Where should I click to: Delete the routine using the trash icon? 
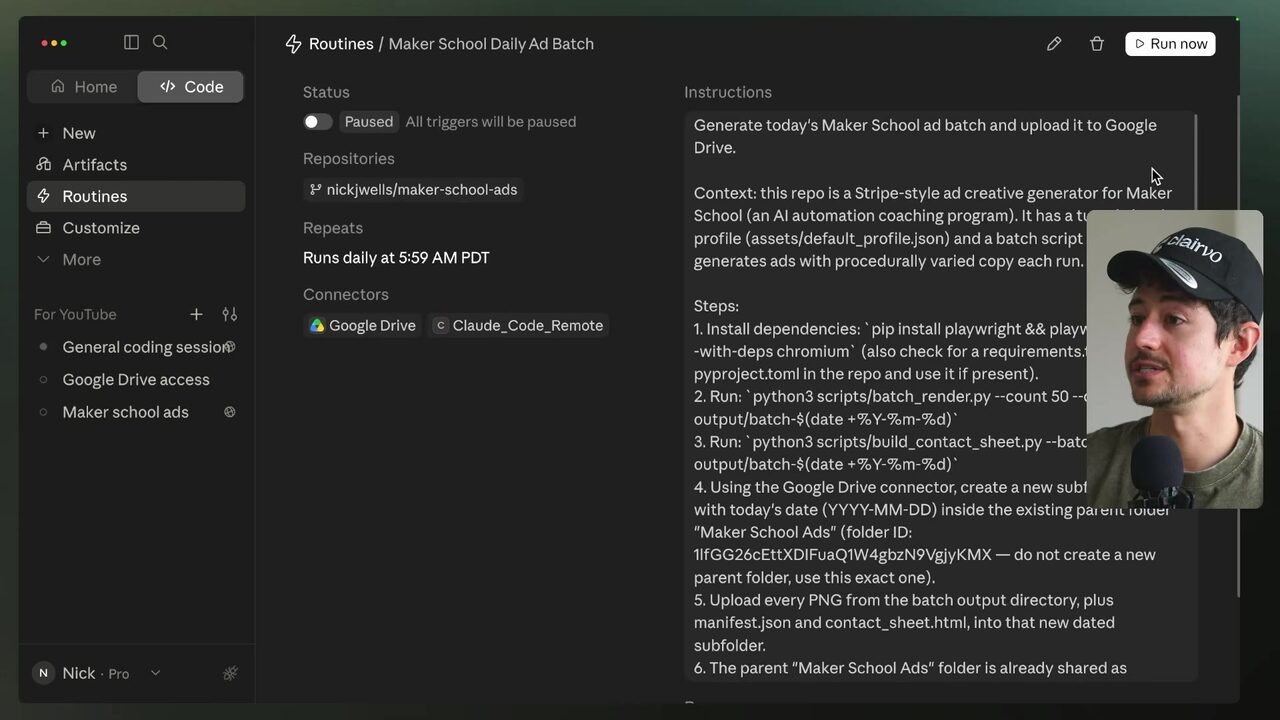(x=1097, y=44)
